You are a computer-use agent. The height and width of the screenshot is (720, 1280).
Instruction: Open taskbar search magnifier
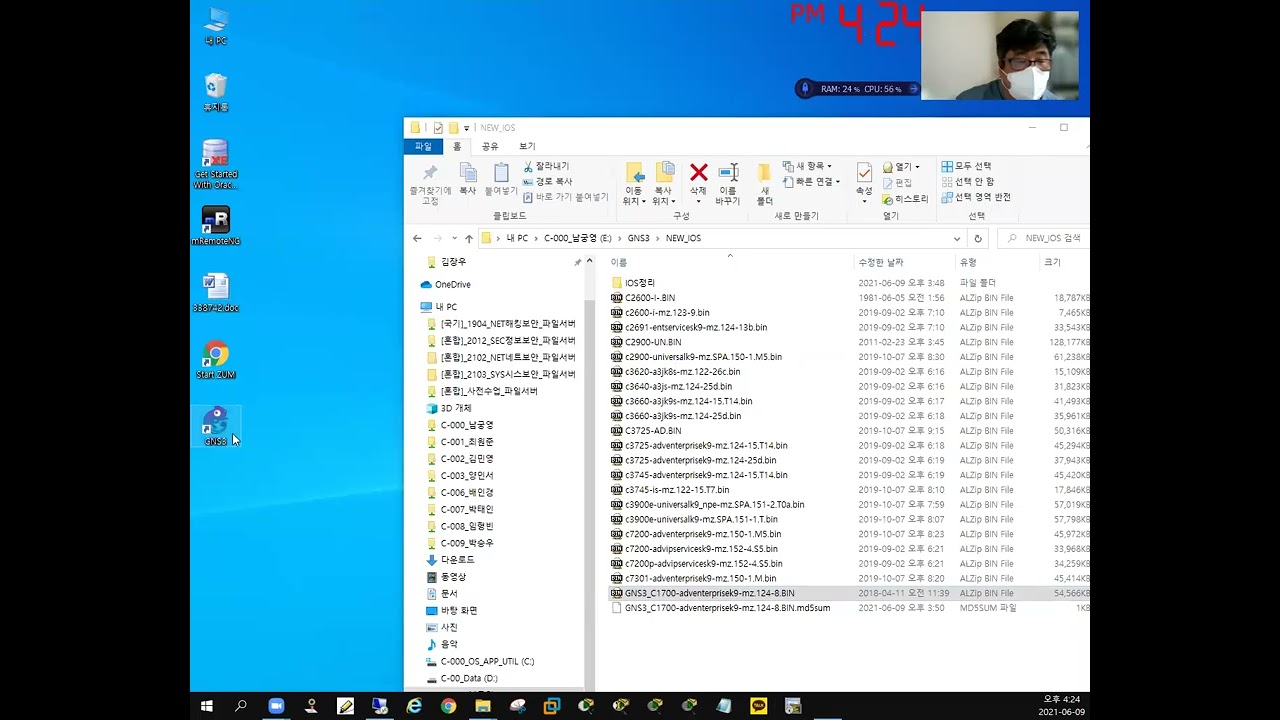(241, 706)
